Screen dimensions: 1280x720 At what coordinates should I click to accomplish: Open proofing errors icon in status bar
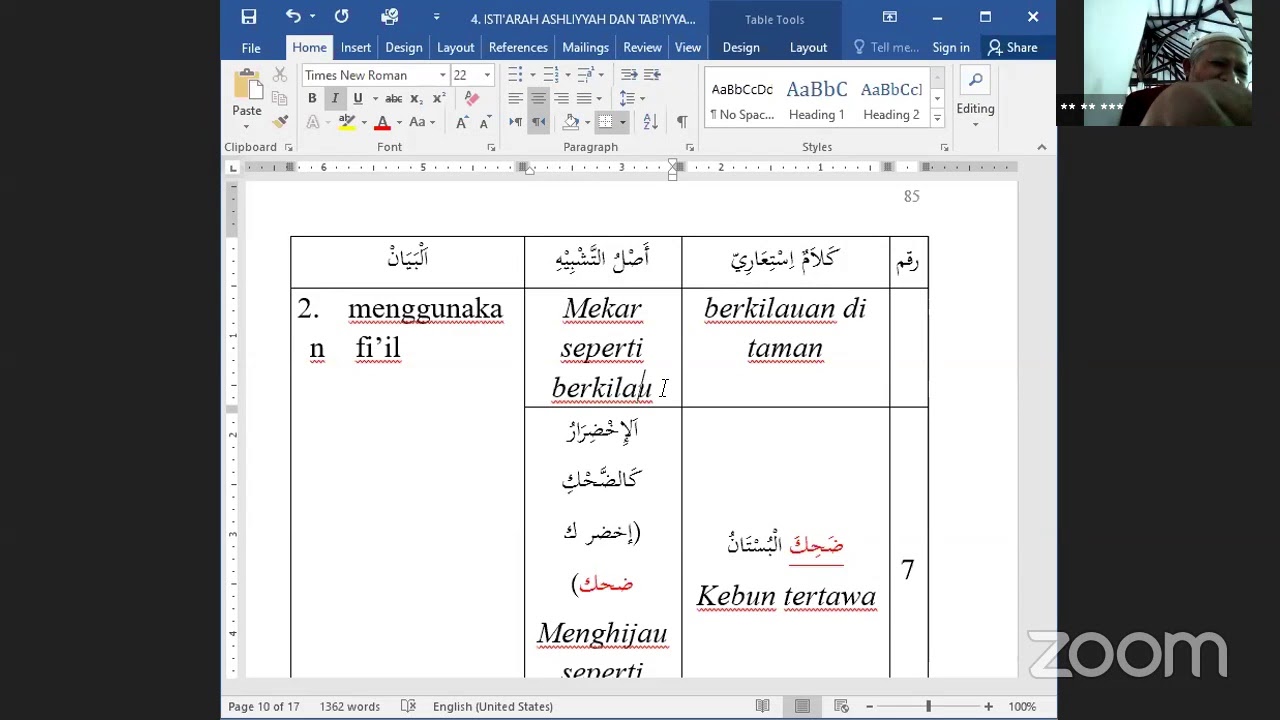click(x=408, y=706)
